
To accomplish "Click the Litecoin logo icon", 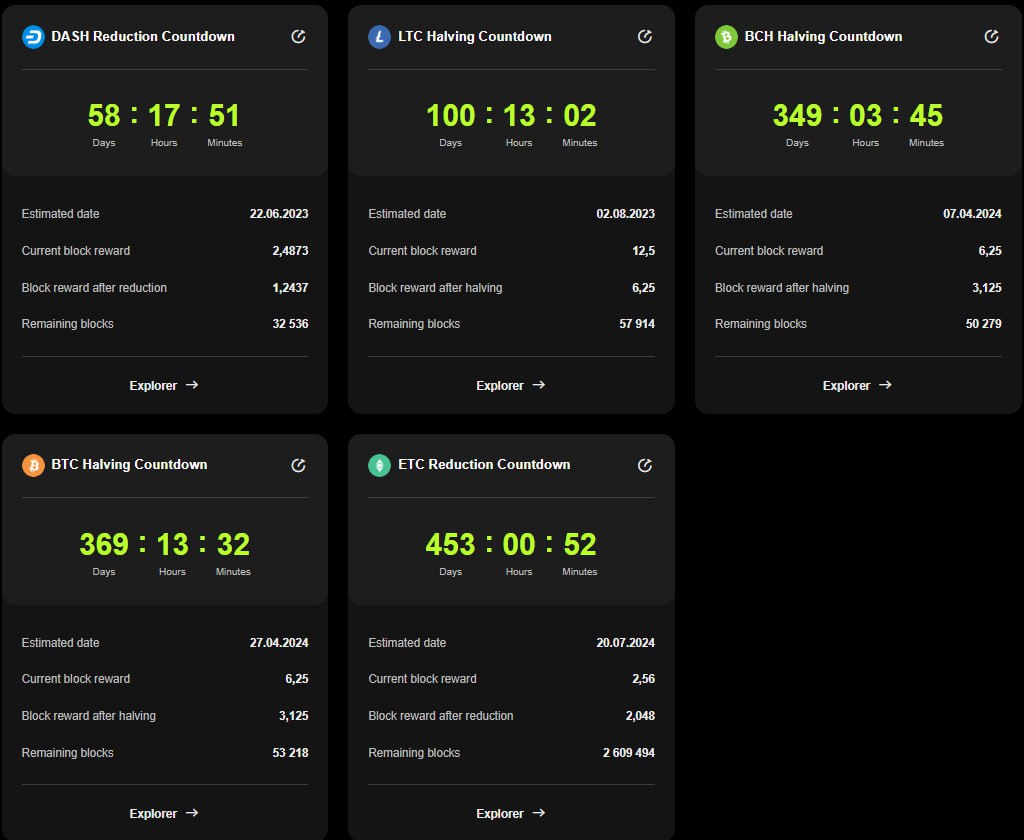I will click(x=380, y=37).
